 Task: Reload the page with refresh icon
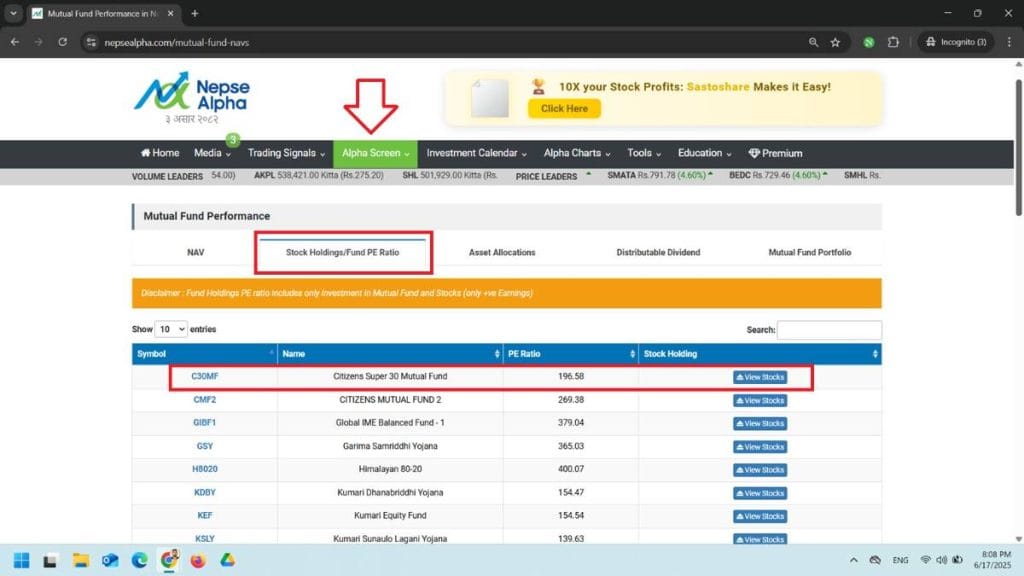[63, 42]
